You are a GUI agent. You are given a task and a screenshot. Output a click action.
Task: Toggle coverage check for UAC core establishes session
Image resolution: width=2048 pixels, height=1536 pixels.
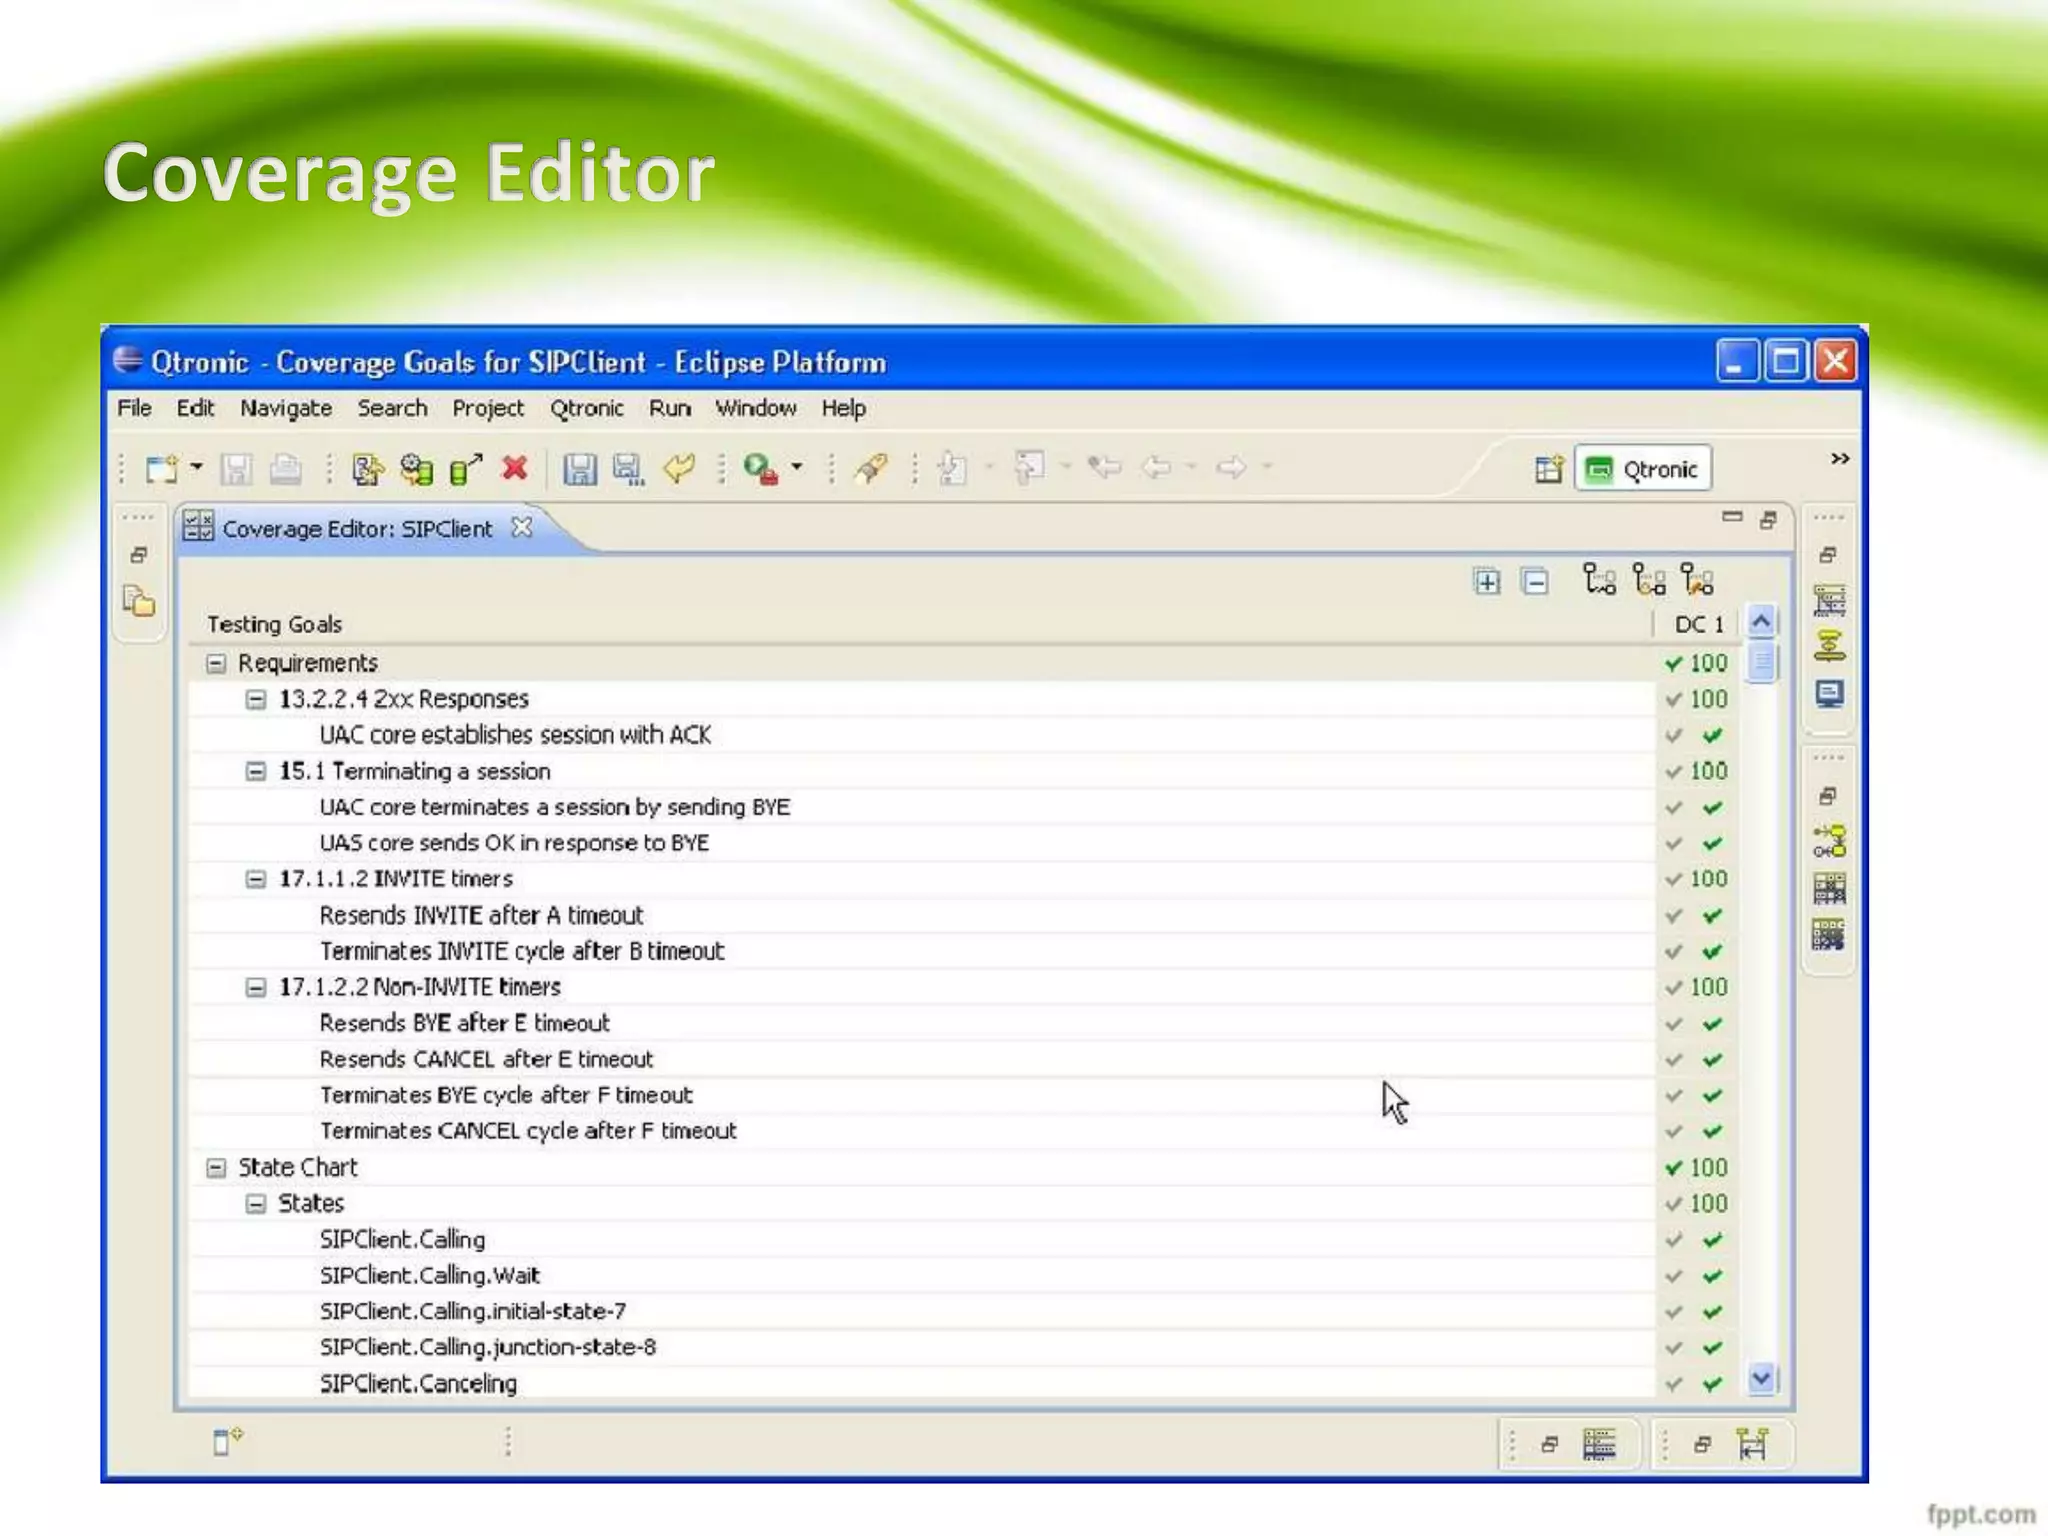point(1712,736)
